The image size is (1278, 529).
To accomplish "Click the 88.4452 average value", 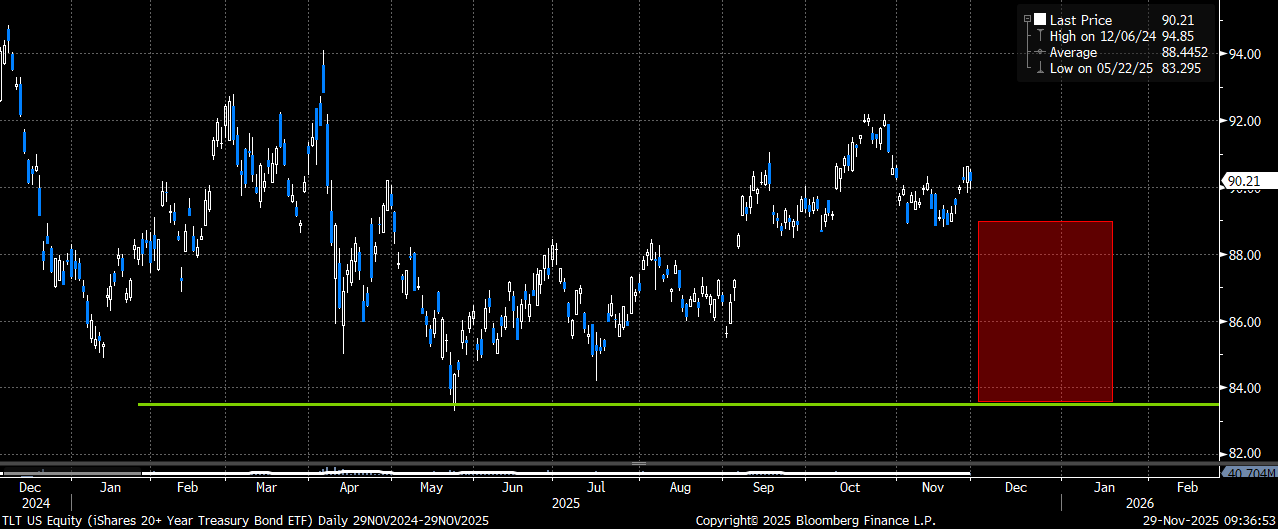I will point(1185,52).
